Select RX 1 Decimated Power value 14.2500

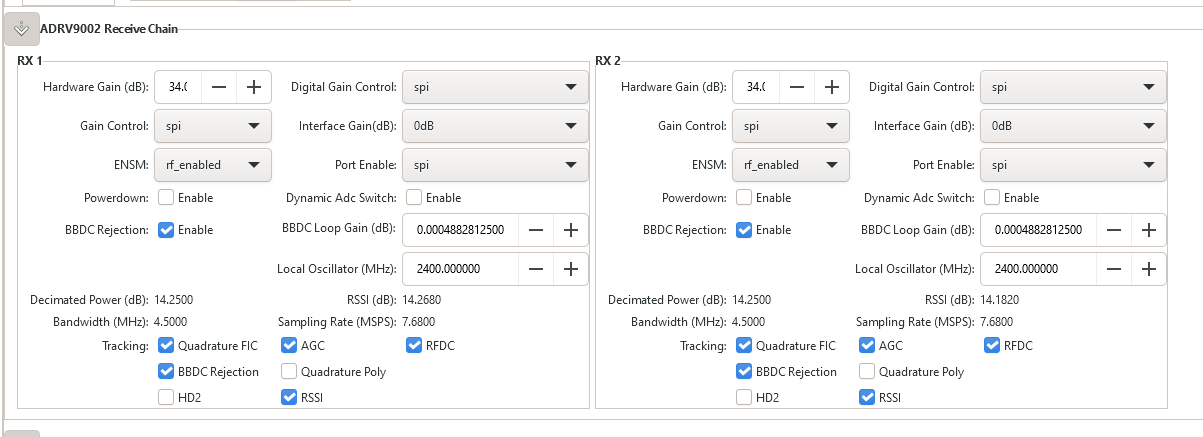point(174,299)
